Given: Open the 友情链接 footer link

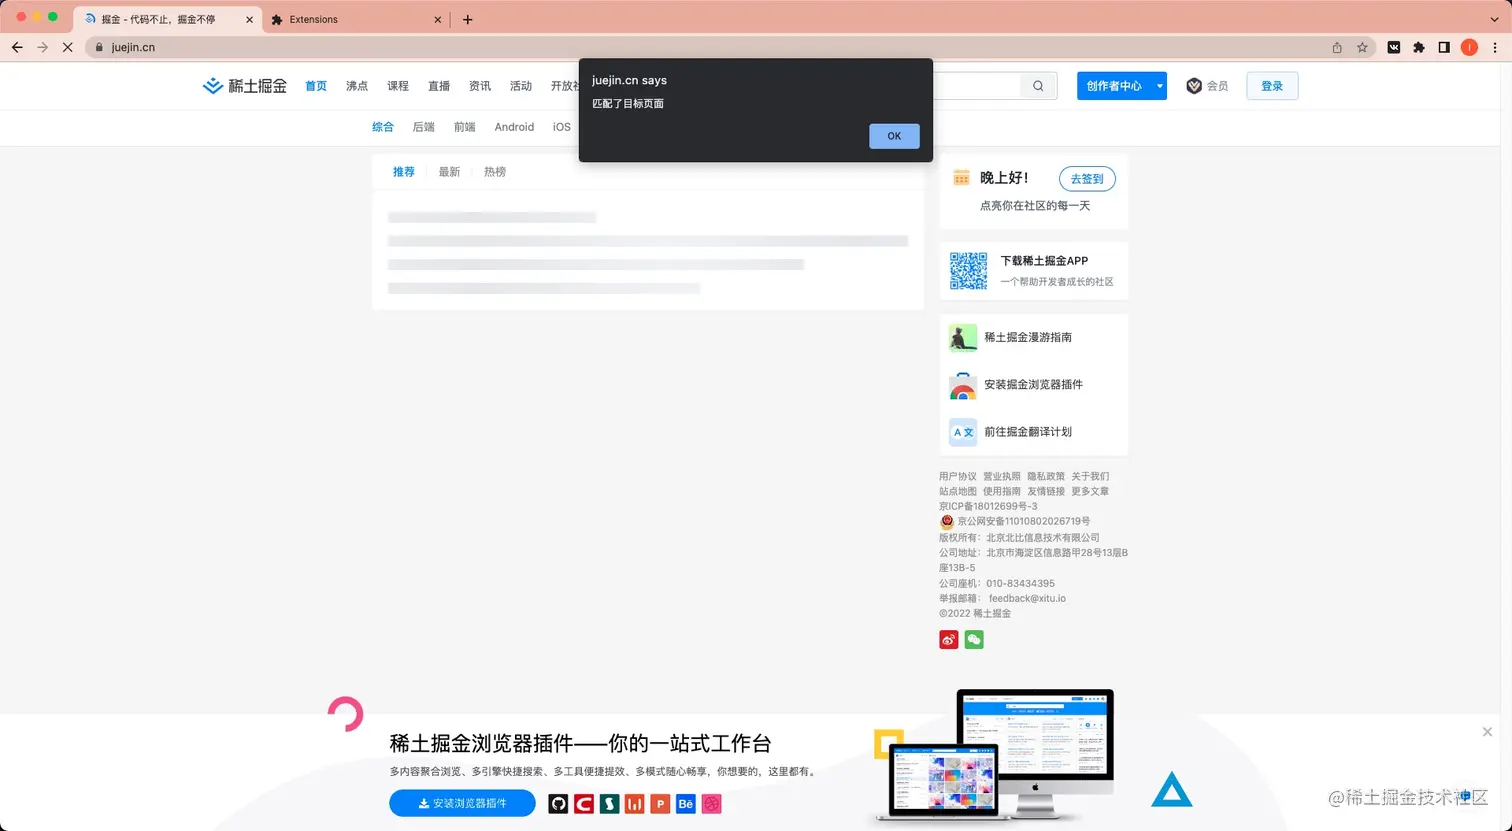Looking at the screenshot, I should [1046, 492].
